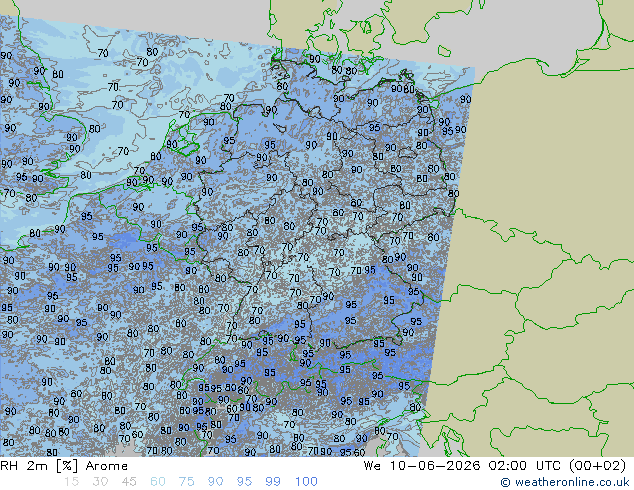Select legend value 15
This screenshot has width=634, height=490.
pos(71,482)
